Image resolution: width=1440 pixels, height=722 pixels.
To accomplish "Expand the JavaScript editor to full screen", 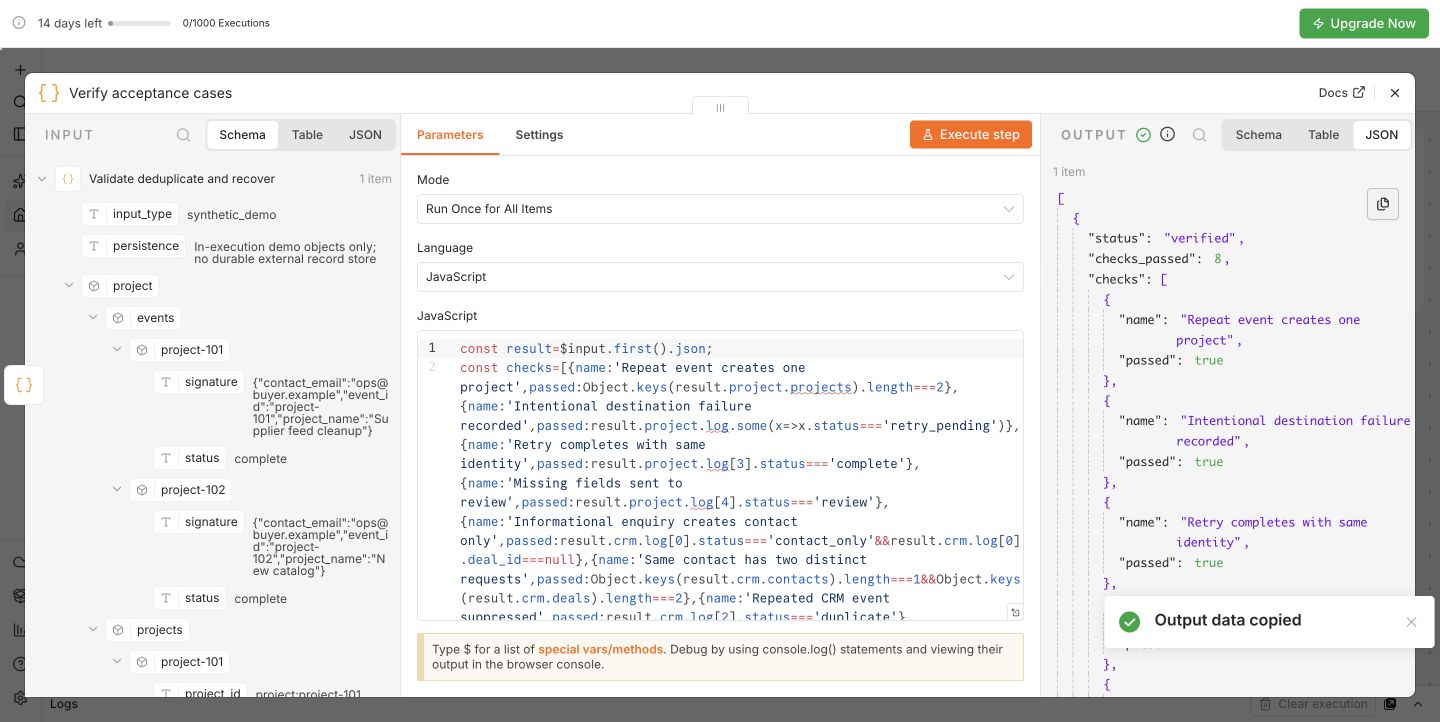I will click(1015, 612).
